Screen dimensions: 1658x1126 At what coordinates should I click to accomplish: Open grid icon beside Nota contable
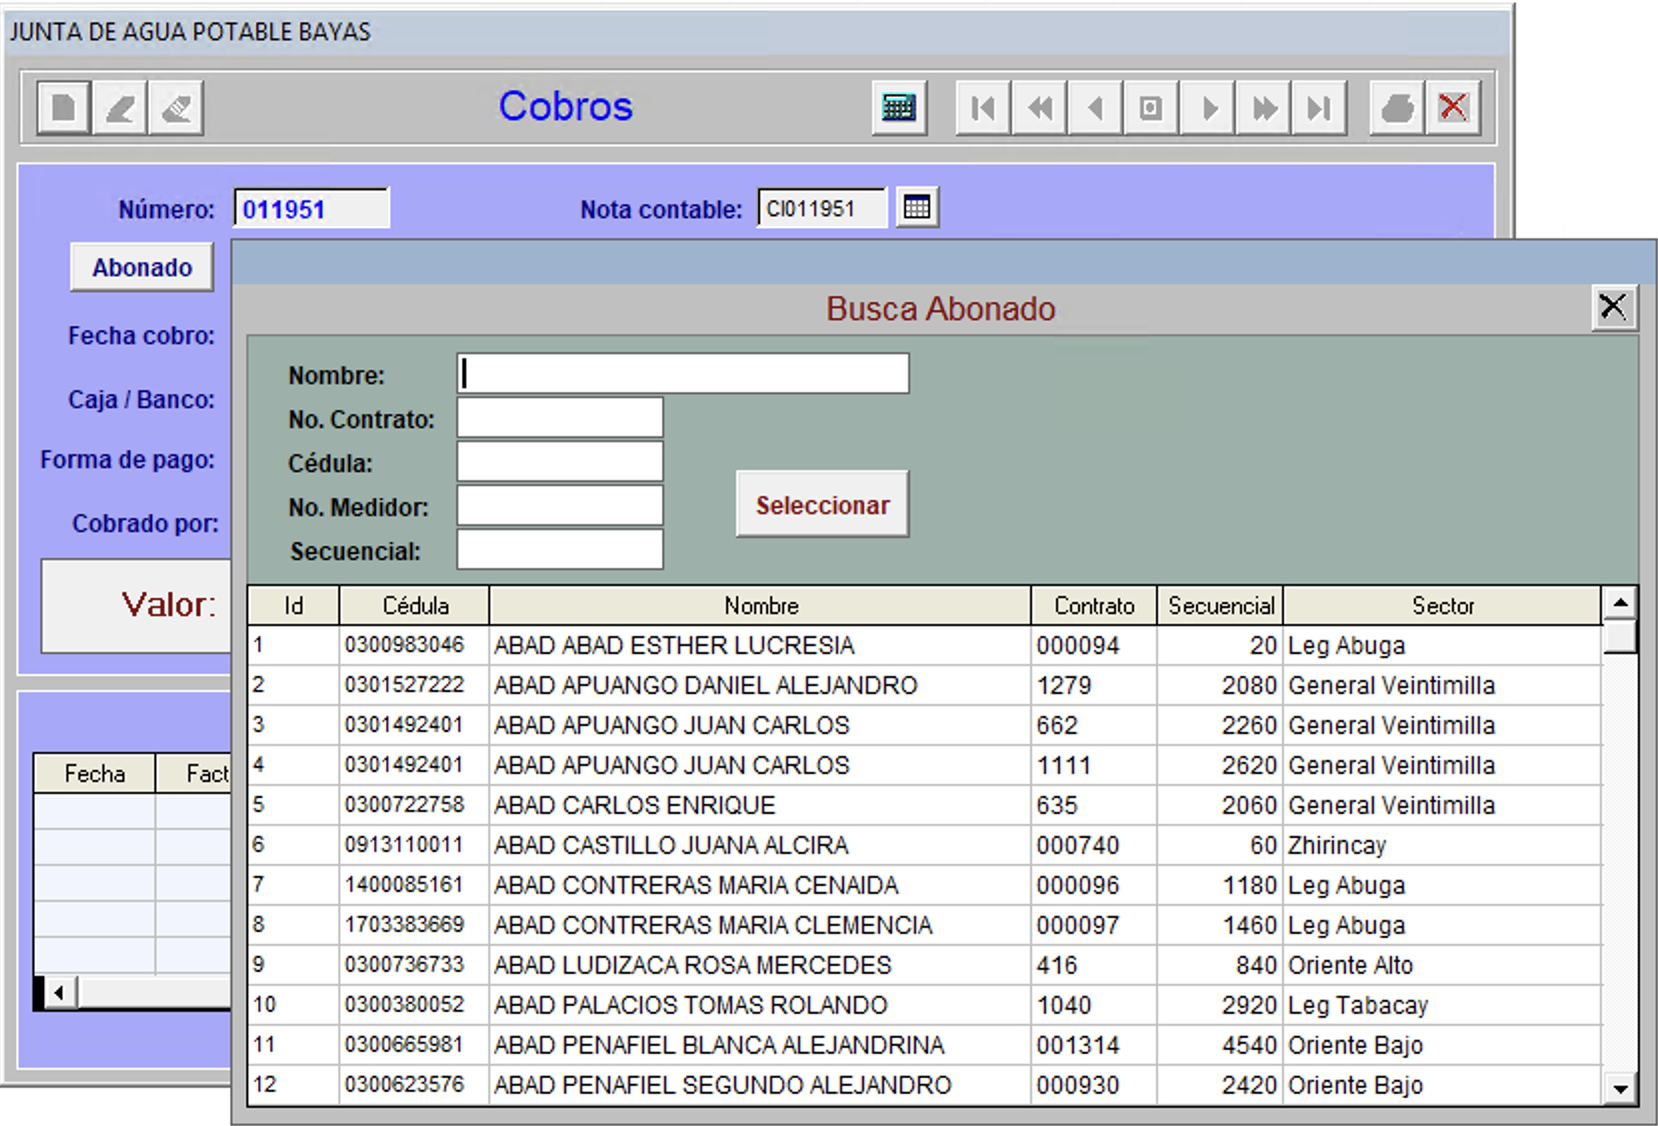click(x=916, y=208)
